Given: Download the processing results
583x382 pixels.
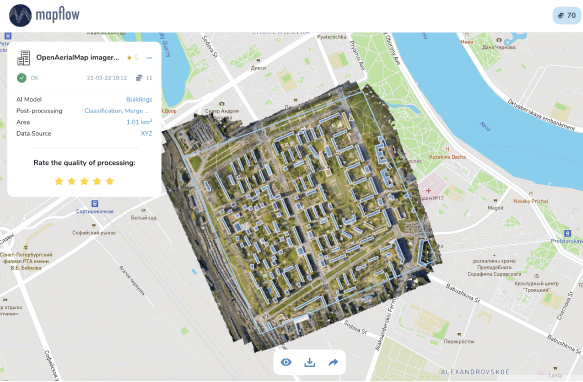Looking at the screenshot, I should [310, 362].
